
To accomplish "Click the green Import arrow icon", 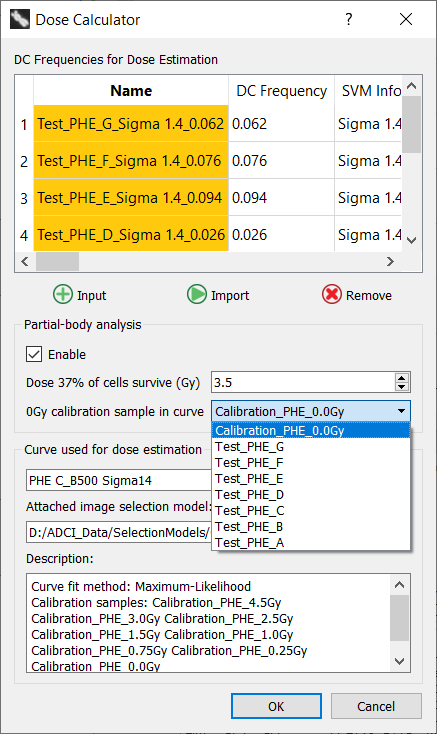I will 197,294.
